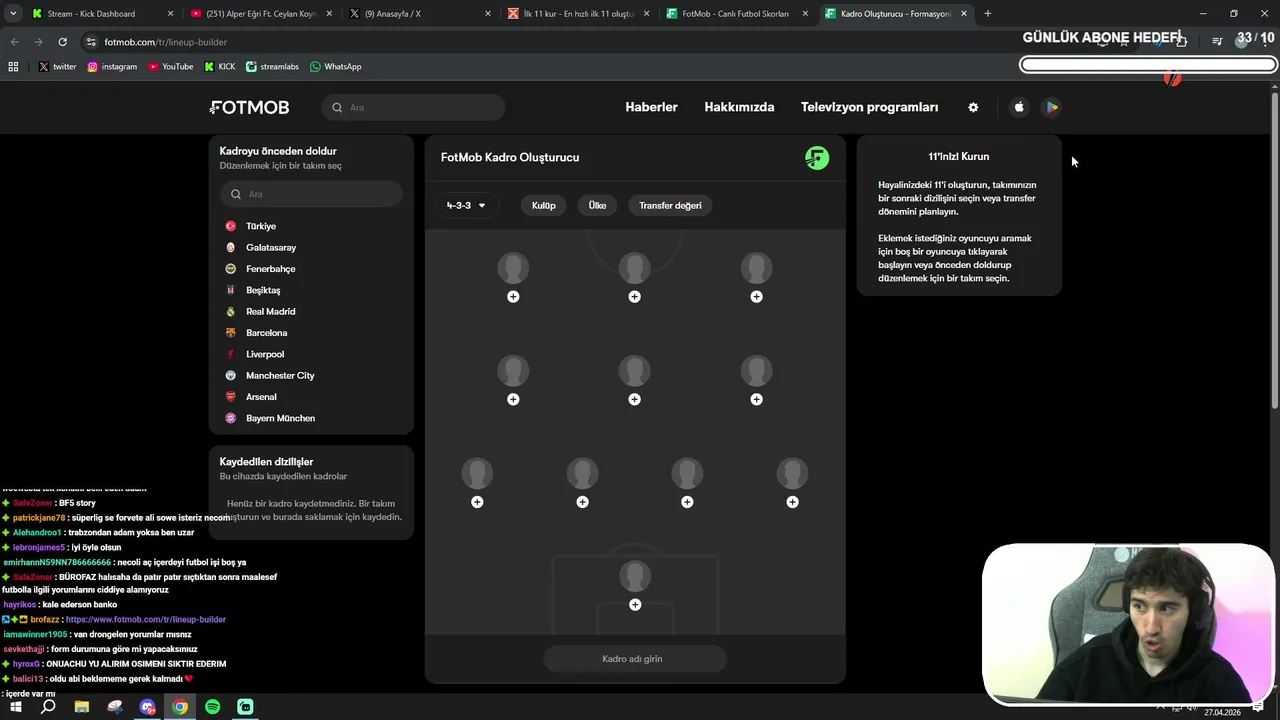This screenshot has height=720, width=1280.
Task: Open Televizyon programları in the navigation
Action: [869, 107]
